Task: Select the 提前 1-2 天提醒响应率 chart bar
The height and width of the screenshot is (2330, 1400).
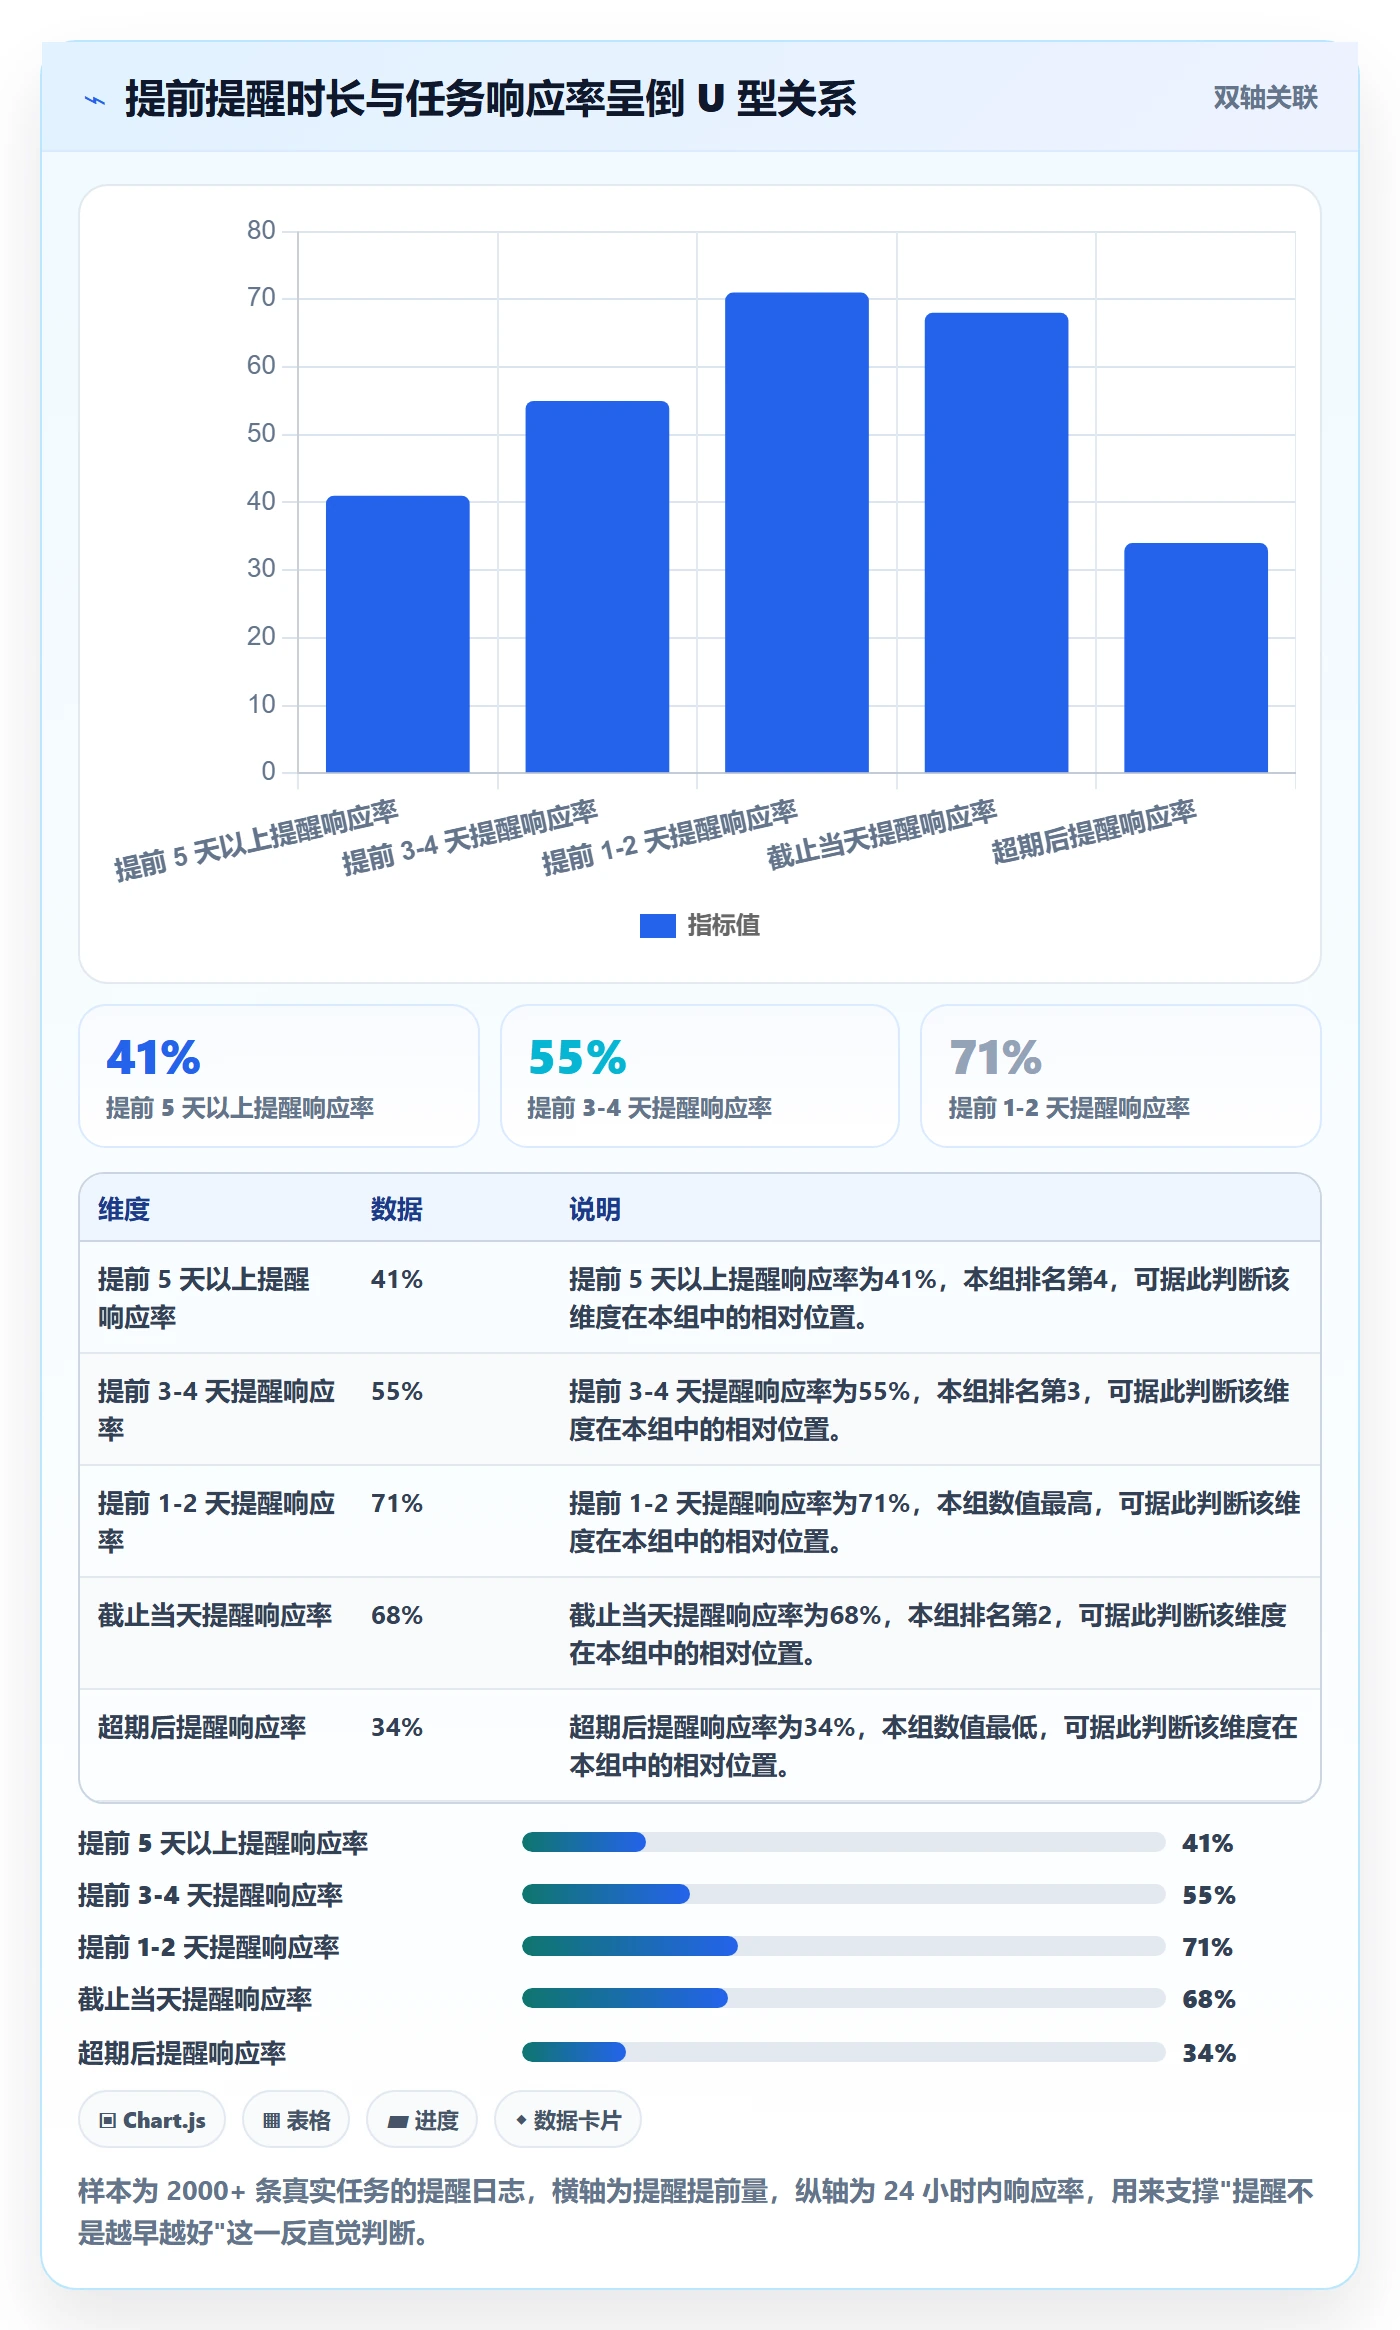Action: tap(797, 532)
